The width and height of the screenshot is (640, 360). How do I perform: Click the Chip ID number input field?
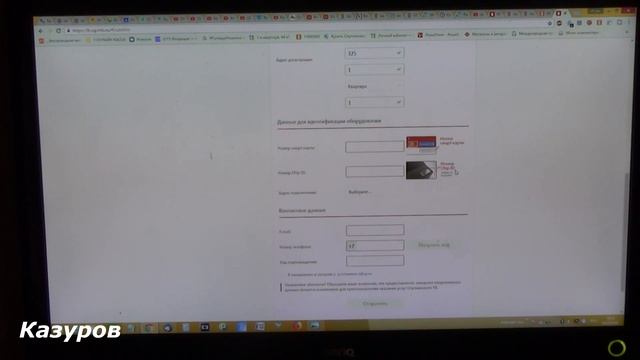tap(375, 171)
